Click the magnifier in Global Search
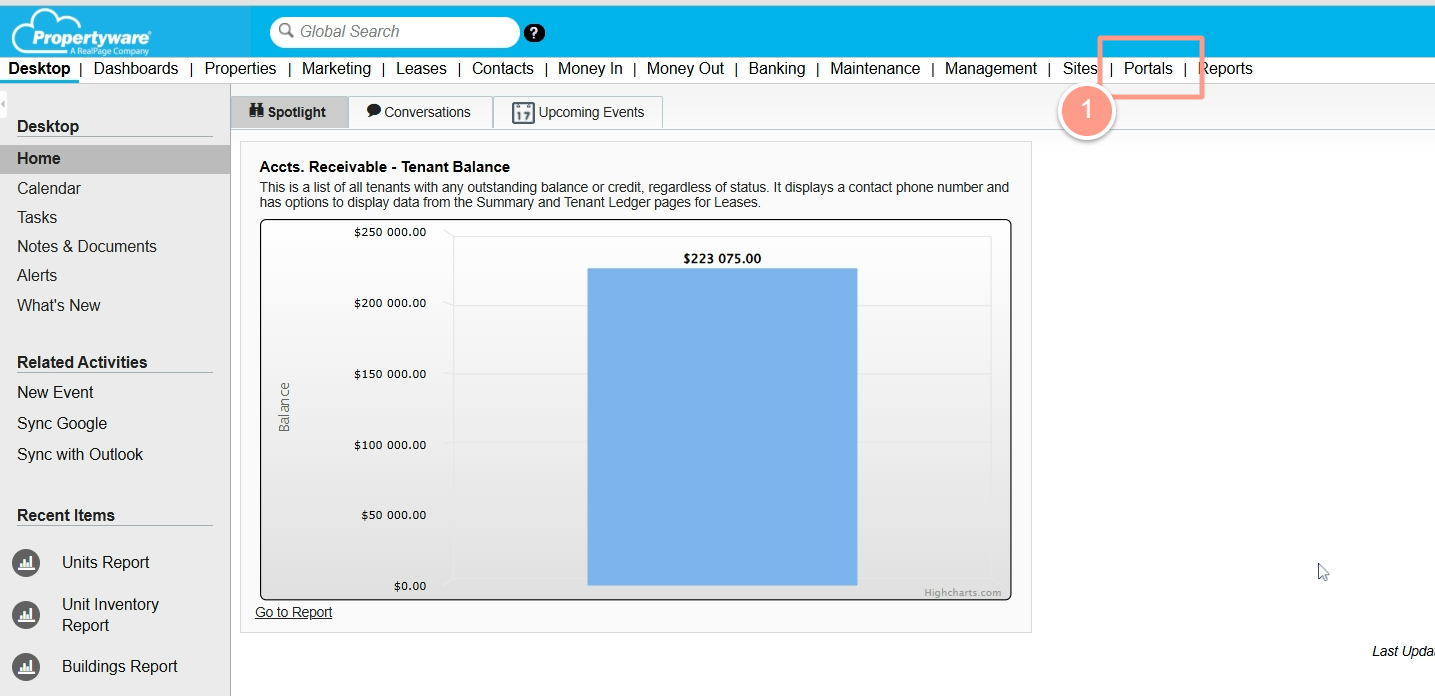Viewport: 1435px width, 696px height. point(287,32)
